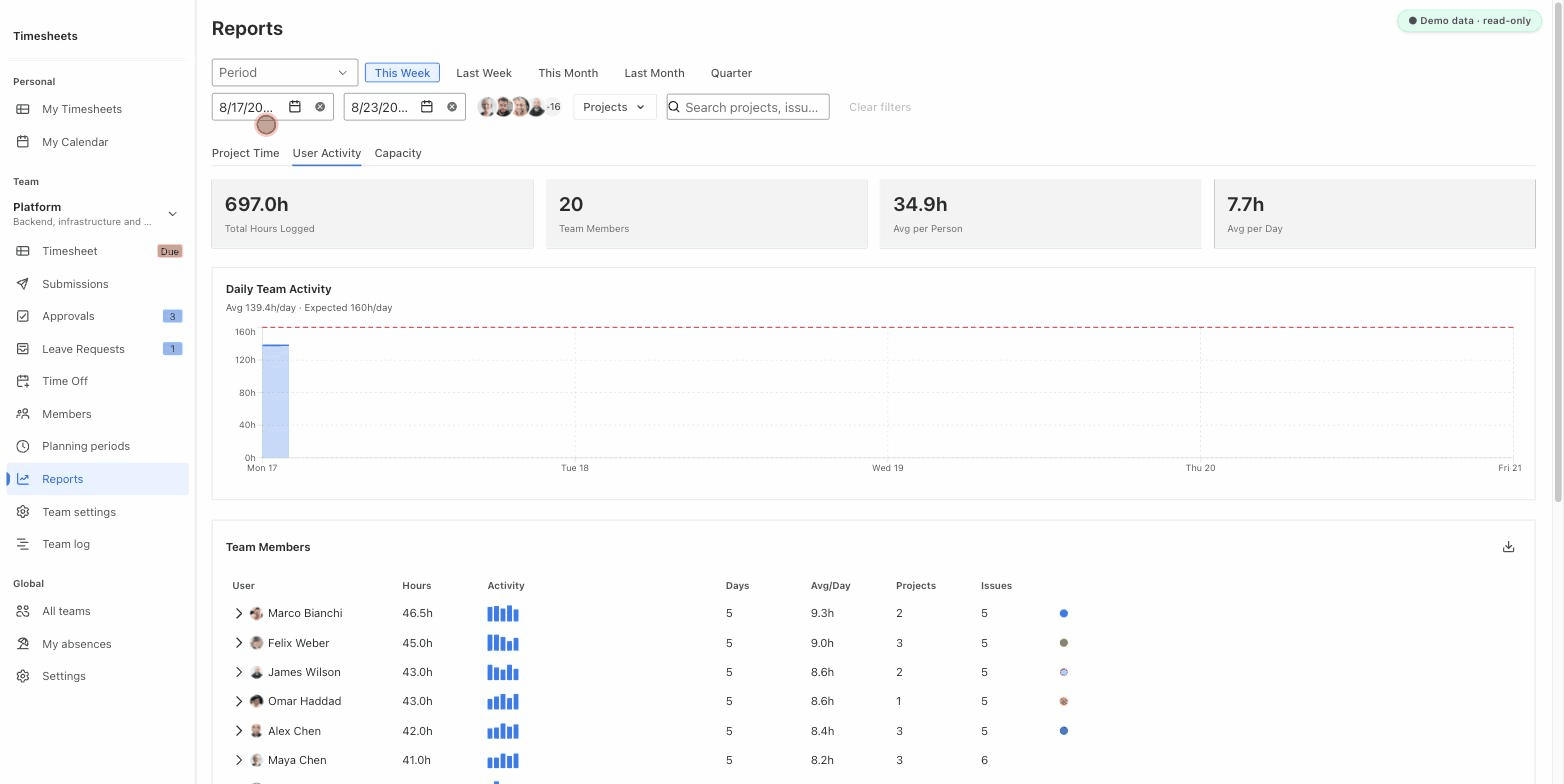Switch to Project Time tab
This screenshot has width=1564, height=784.
245,153
